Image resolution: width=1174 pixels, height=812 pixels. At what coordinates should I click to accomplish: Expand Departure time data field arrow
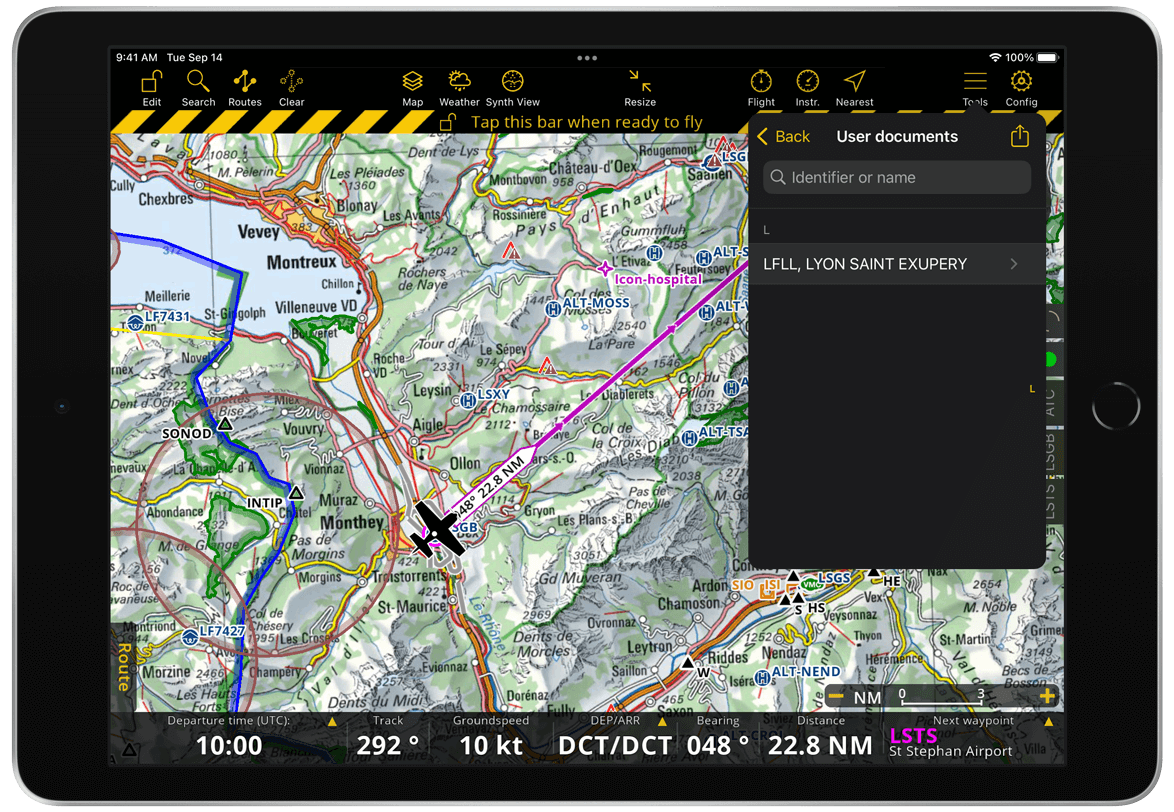tap(332, 721)
